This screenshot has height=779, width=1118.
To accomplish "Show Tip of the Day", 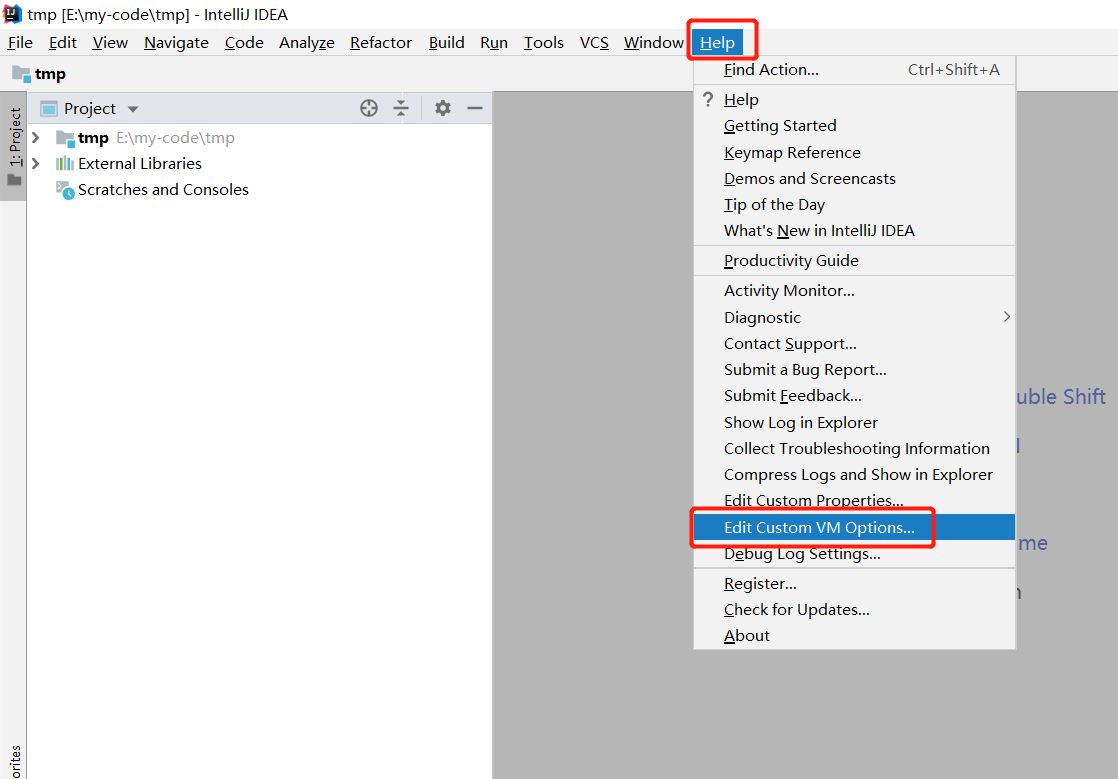I will click(x=854, y=205).
